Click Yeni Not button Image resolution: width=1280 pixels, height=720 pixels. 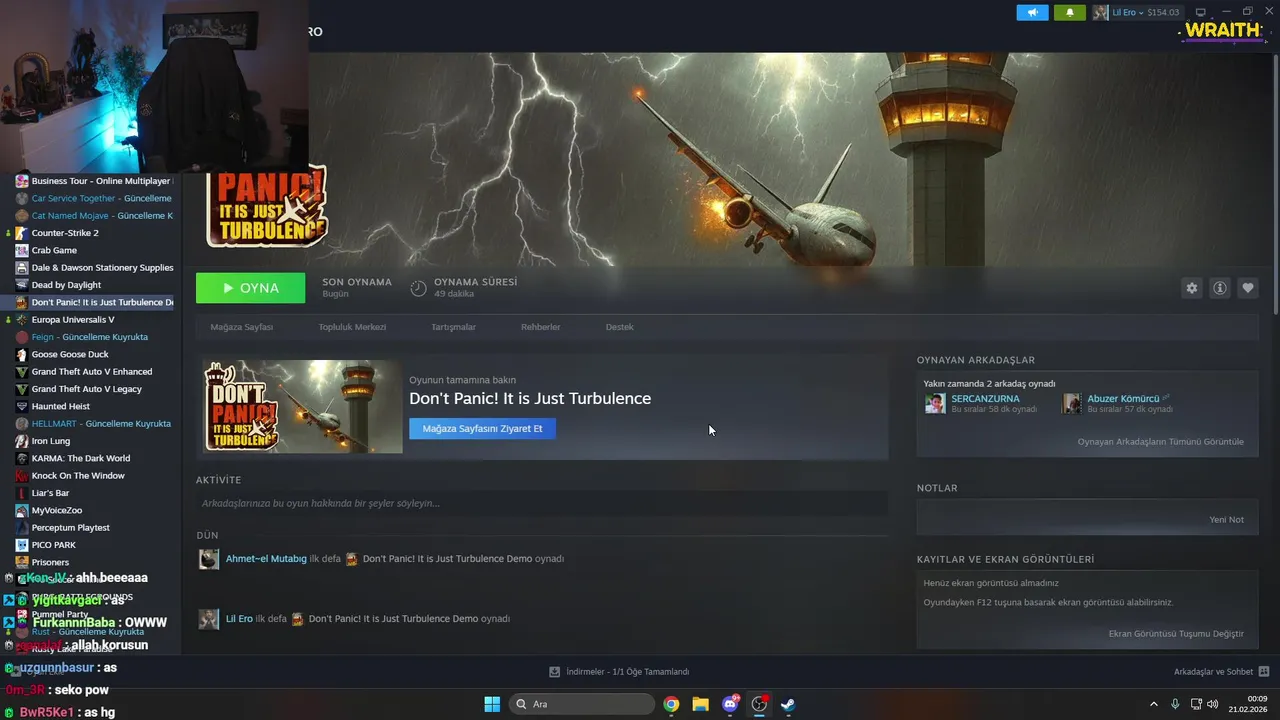[x=1226, y=520]
